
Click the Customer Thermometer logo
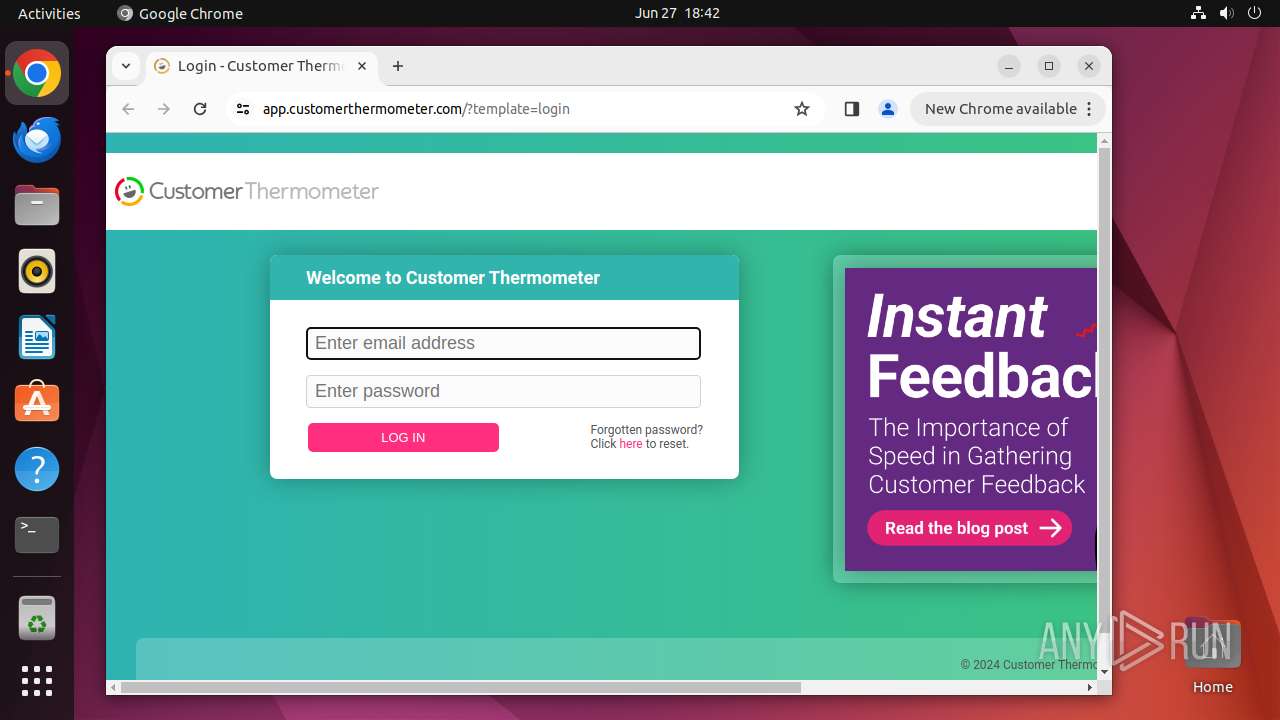pos(247,191)
